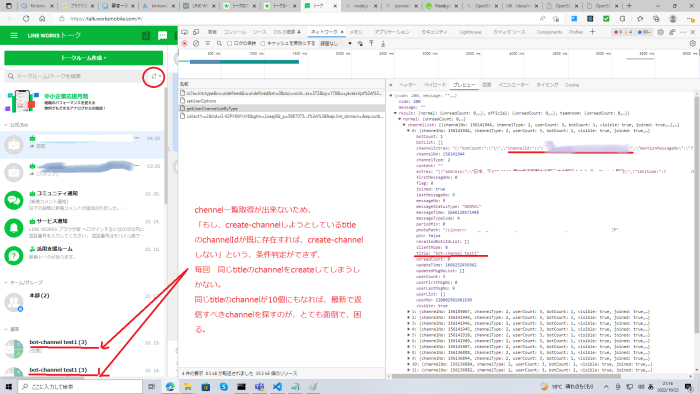Click the Windows taskbar search box
This screenshot has width=700, height=394.
80,386
